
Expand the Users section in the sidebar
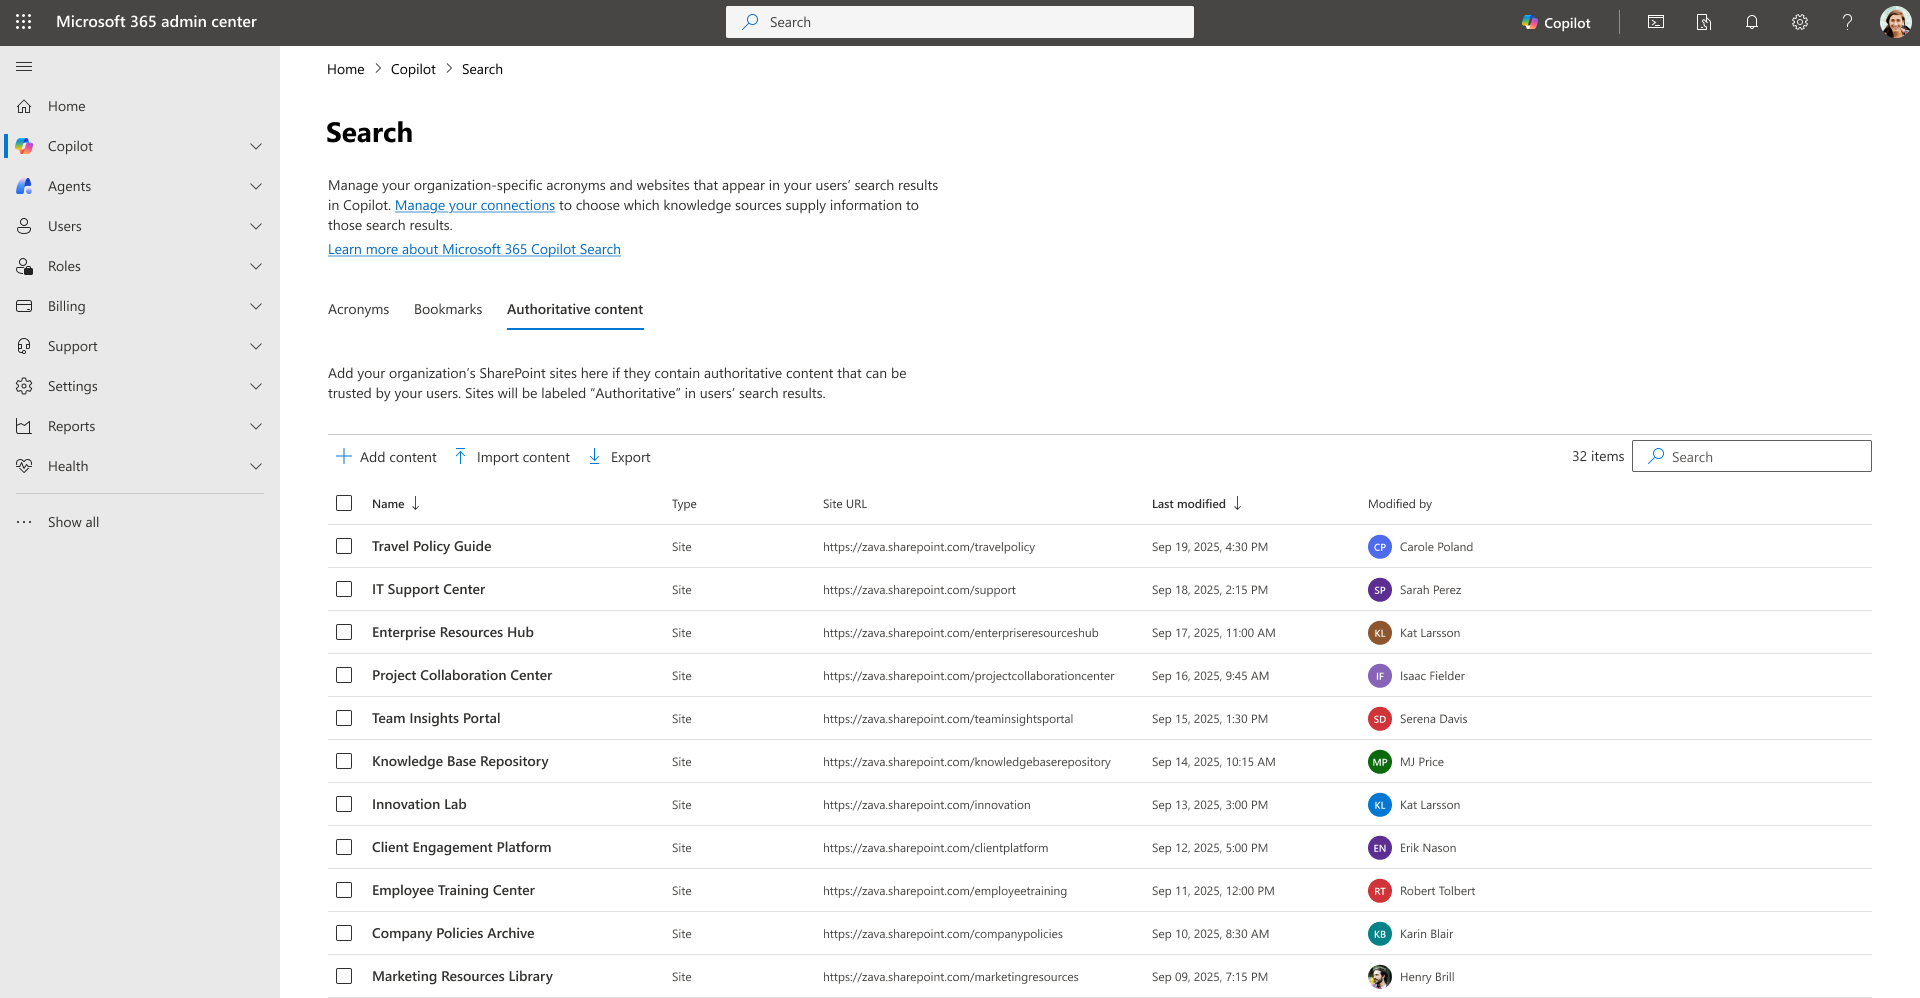(x=256, y=226)
